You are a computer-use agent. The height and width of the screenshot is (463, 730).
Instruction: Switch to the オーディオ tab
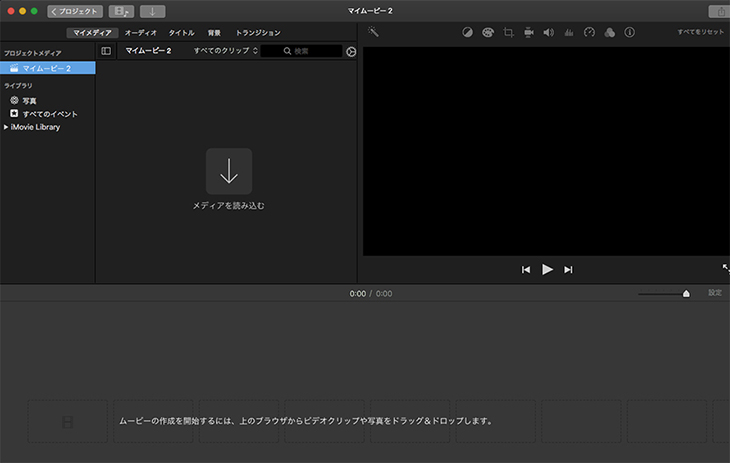[x=141, y=33]
